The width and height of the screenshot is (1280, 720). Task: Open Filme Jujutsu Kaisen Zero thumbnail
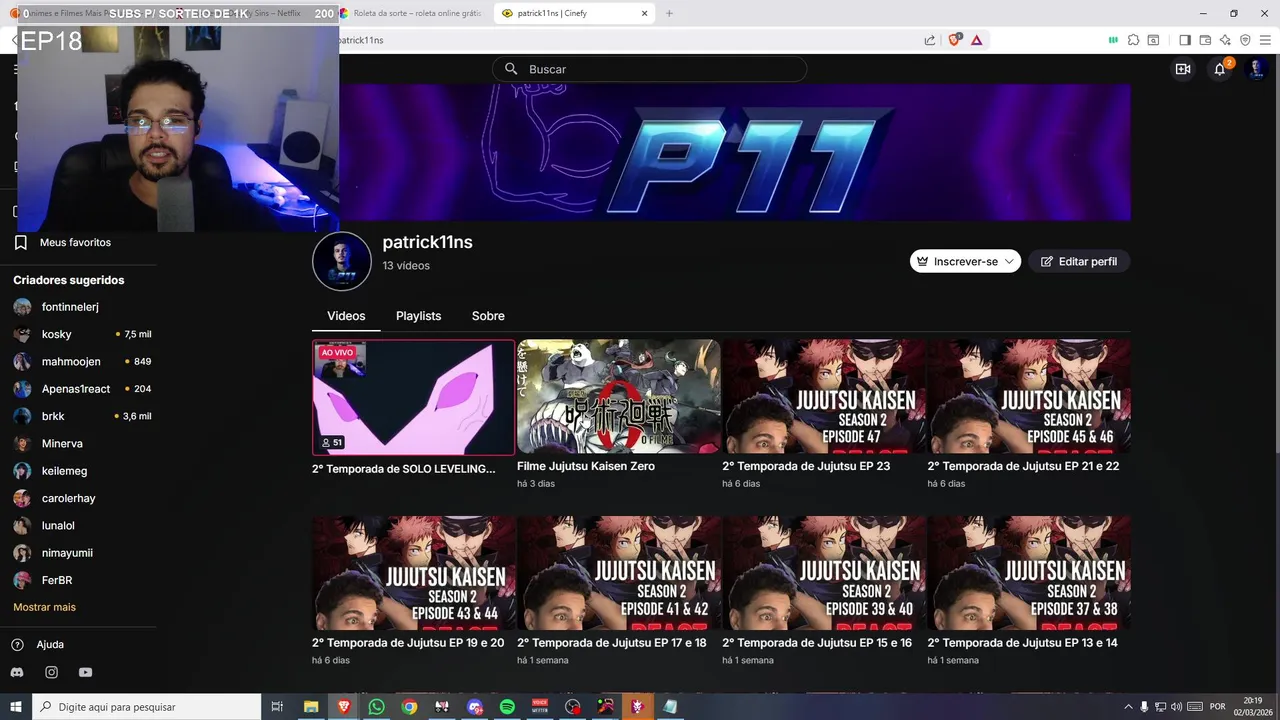pos(619,397)
